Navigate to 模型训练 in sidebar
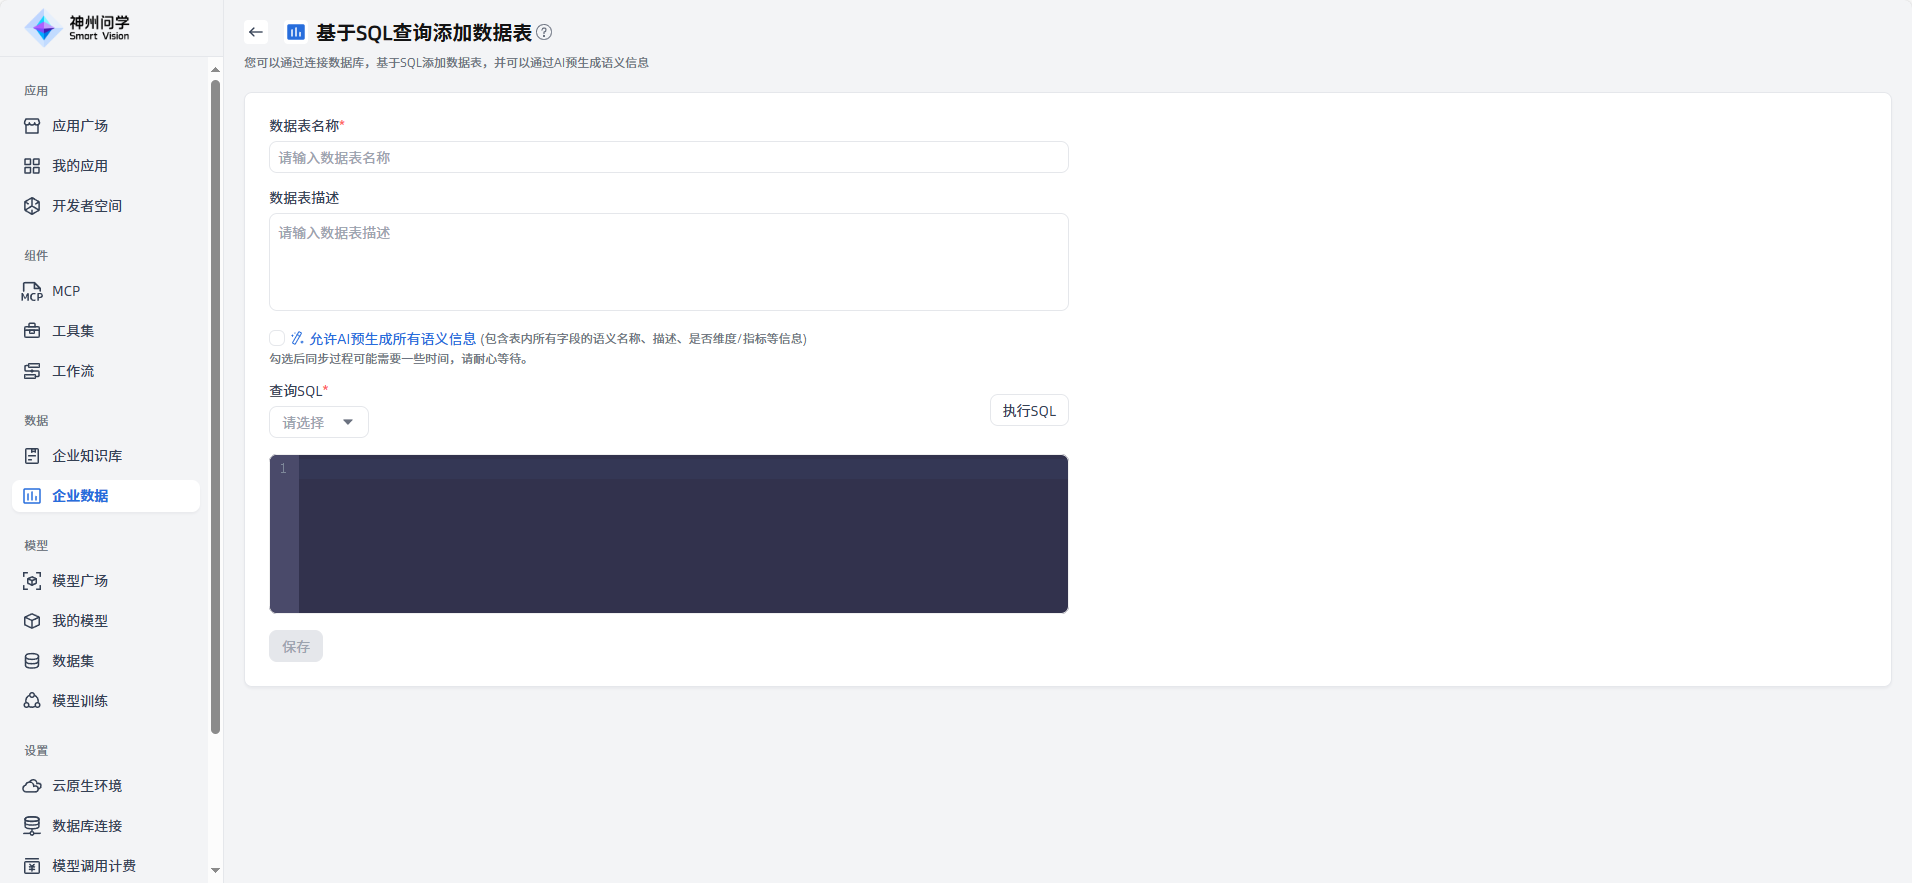This screenshot has height=883, width=1912. [x=80, y=701]
